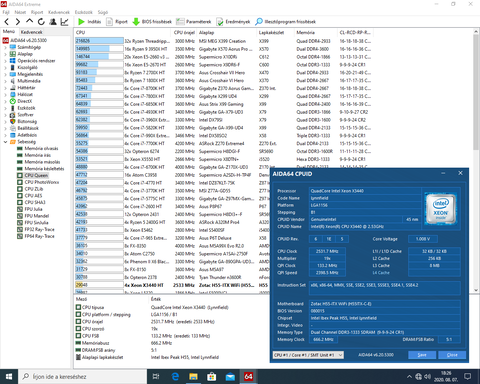Screen dimensions: 480x384
Task: Click the Refresh icon in navigation toolbar
Action: [41, 22]
